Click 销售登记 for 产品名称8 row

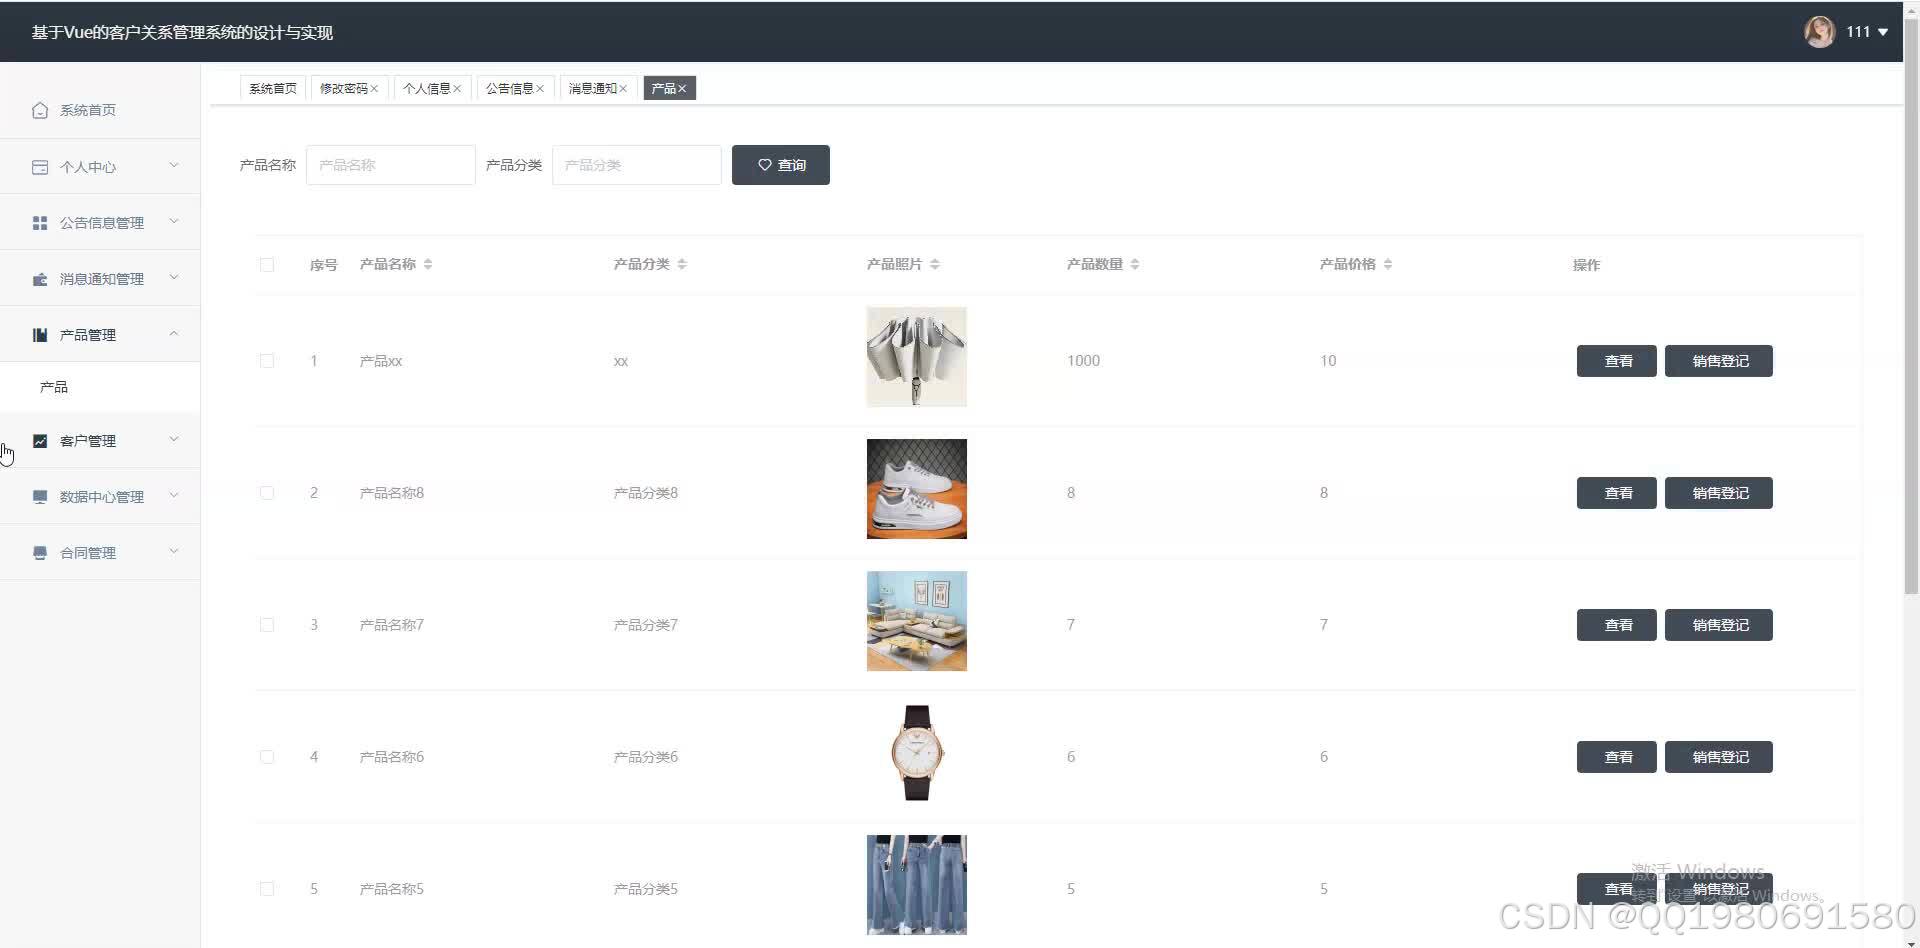(x=1719, y=493)
